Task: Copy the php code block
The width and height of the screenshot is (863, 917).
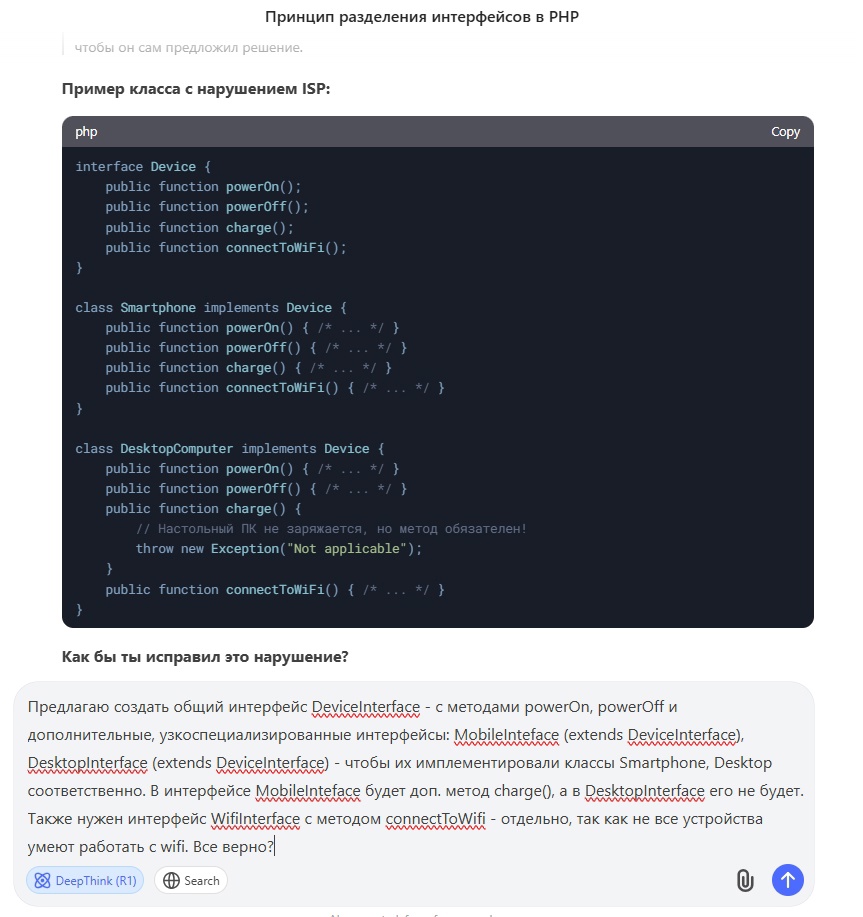Action: (785, 132)
